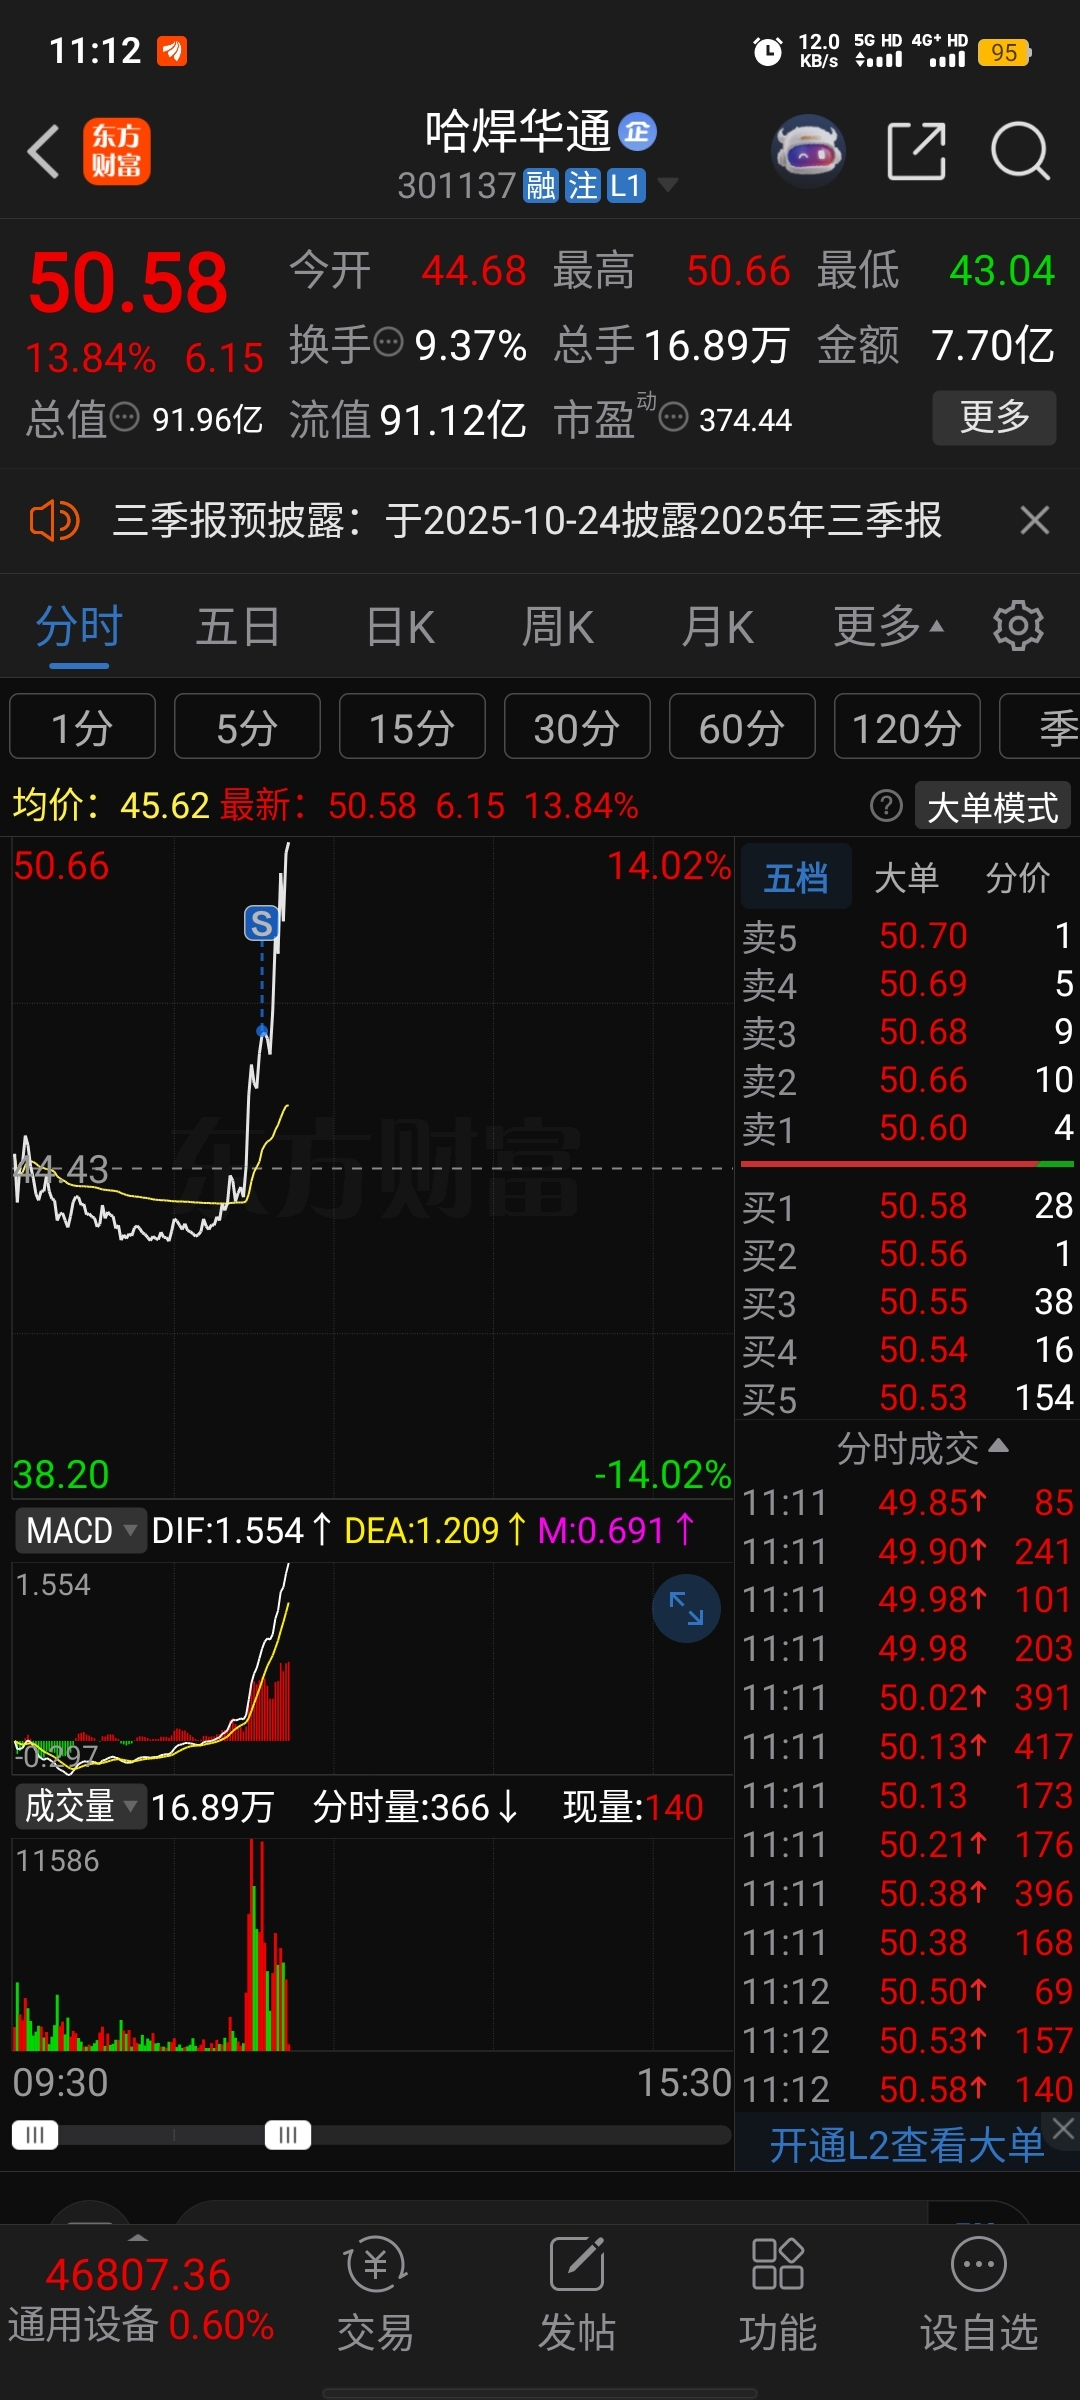Image resolution: width=1080 pixels, height=2400 pixels.
Task: Tap the info icon next to 市盈
Action: coord(674,417)
